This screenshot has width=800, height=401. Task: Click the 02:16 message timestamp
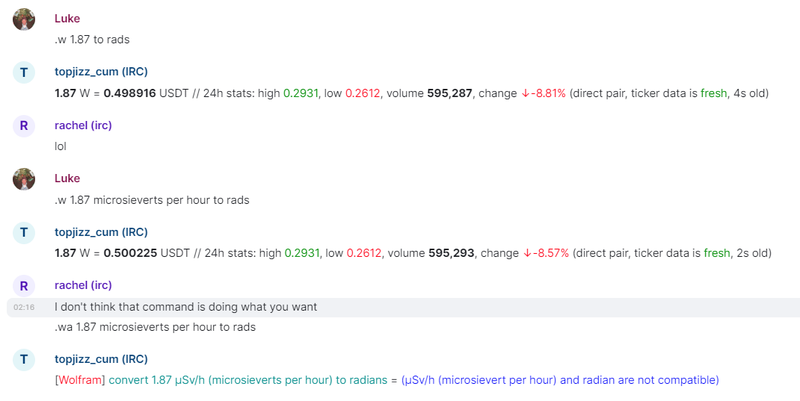click(x=25, y=308)
